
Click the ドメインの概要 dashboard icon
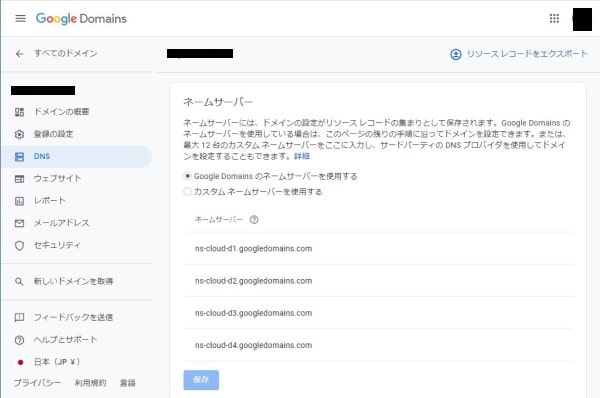tap(19, 112)
